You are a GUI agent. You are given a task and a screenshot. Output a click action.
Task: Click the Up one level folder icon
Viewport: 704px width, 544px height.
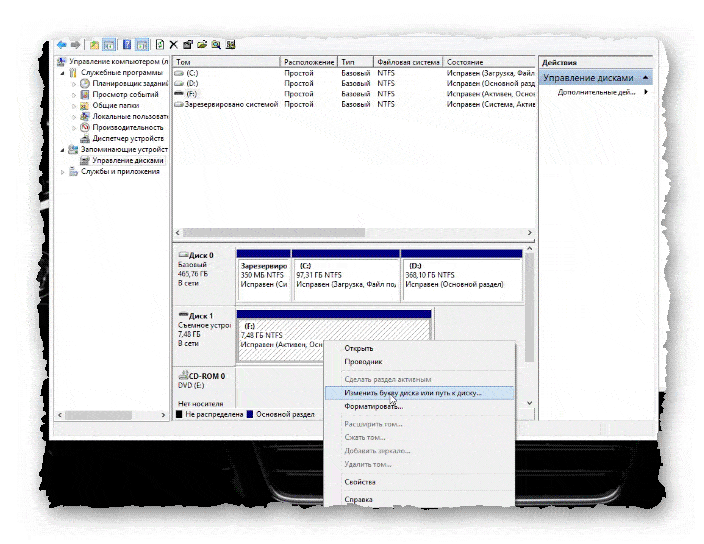pos(94,45)
